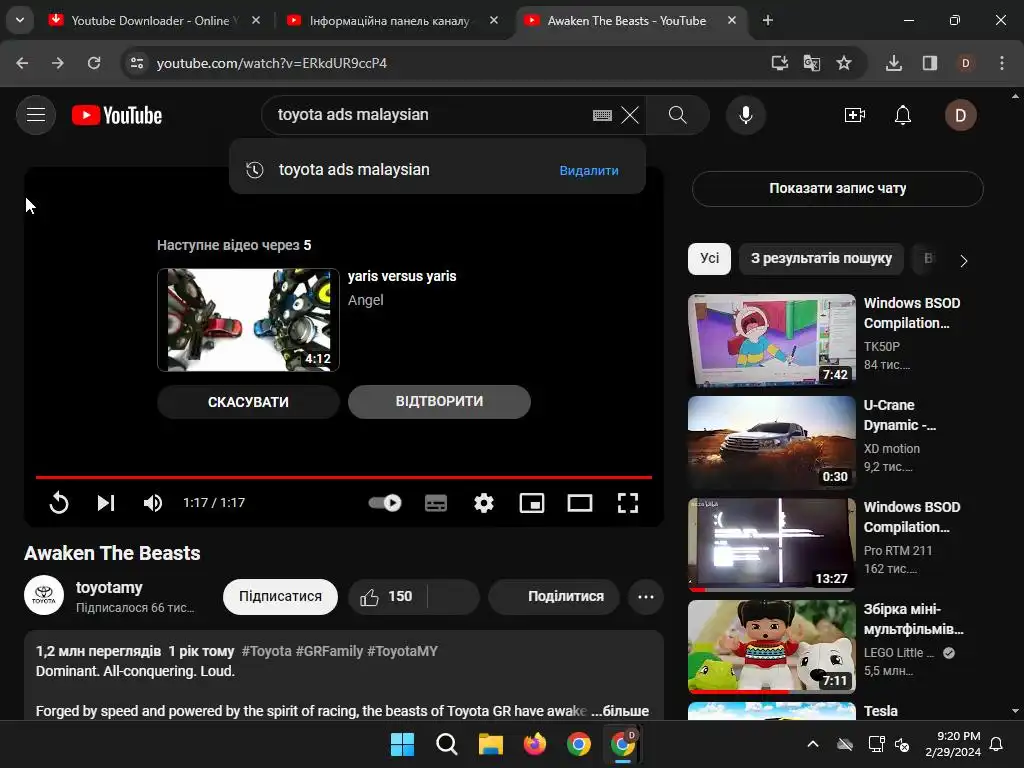The width and height of the screenshot is (1024, 768).
Task: Like the video with thumbs up 150
Action: [387, 597]
